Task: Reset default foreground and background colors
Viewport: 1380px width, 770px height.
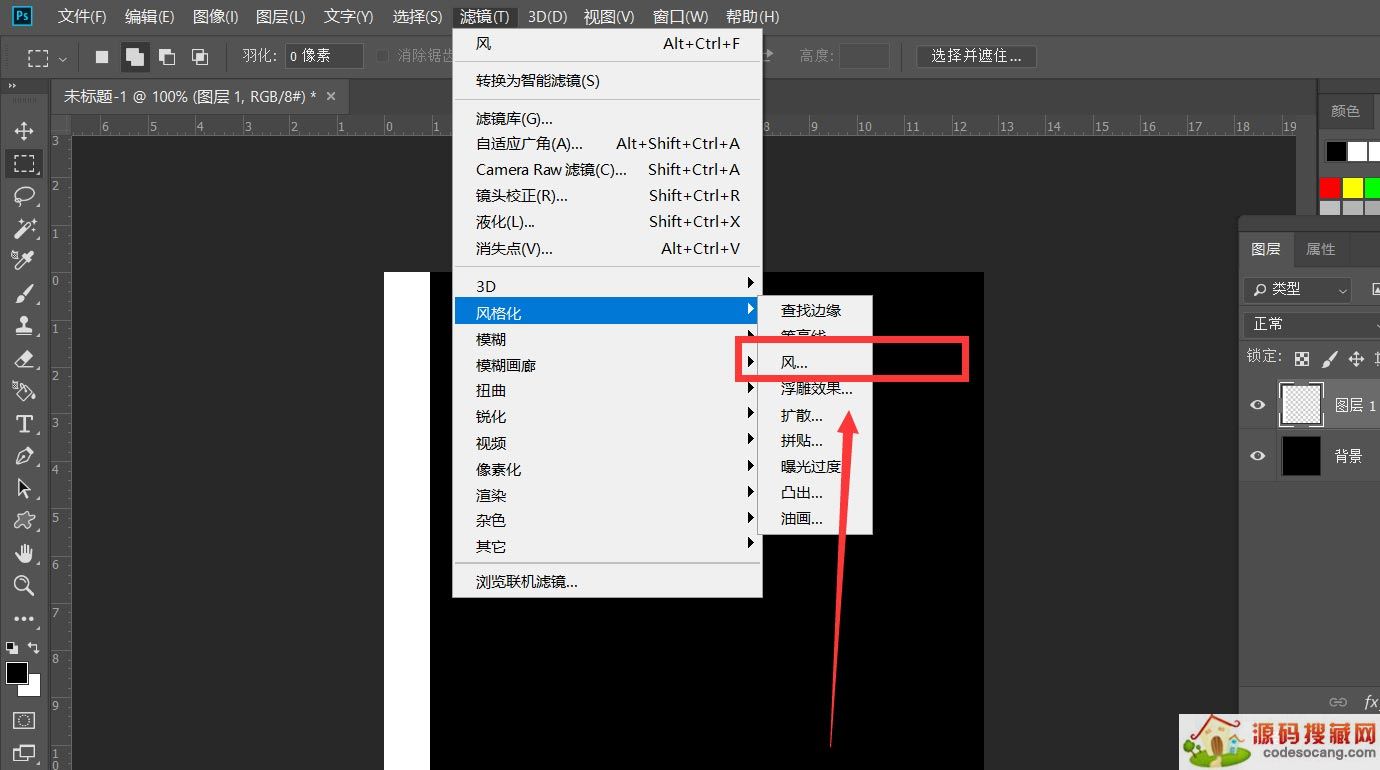Action: (12, 648)
